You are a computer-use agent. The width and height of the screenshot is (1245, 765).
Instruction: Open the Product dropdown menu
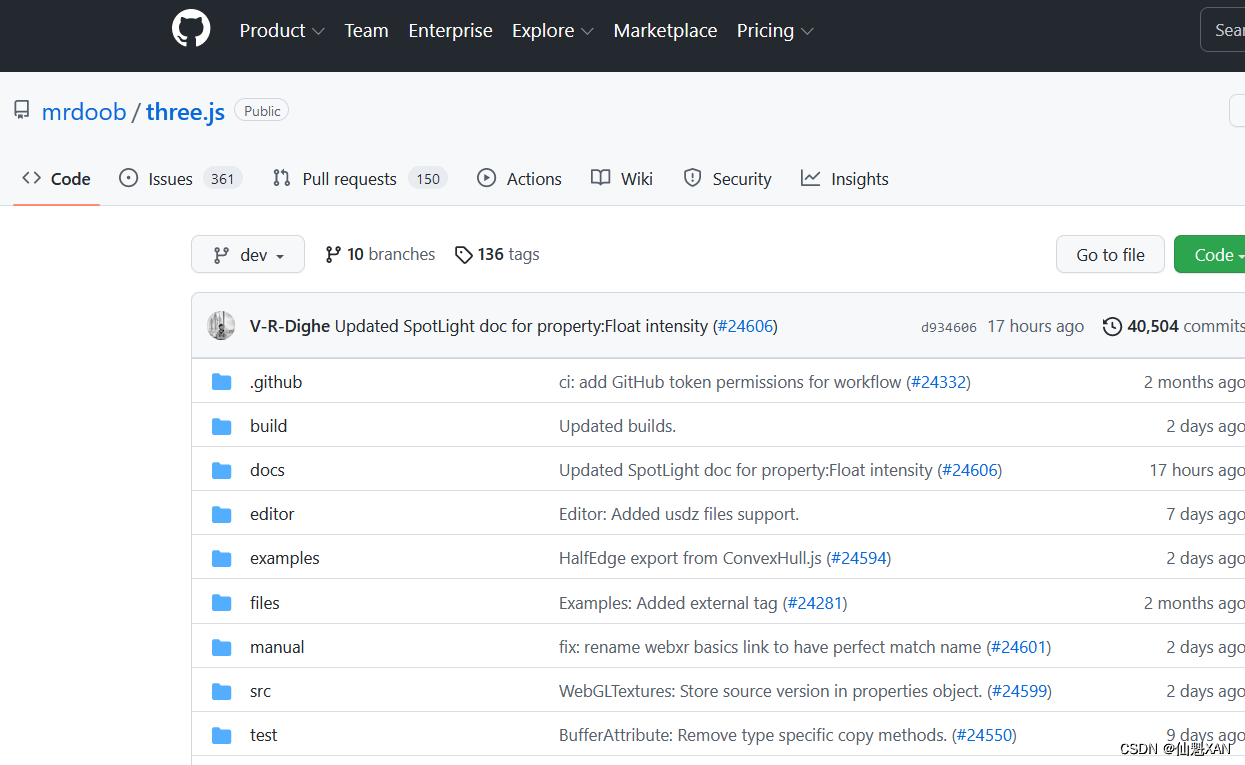pyautogui.click(x=282, y=31)
